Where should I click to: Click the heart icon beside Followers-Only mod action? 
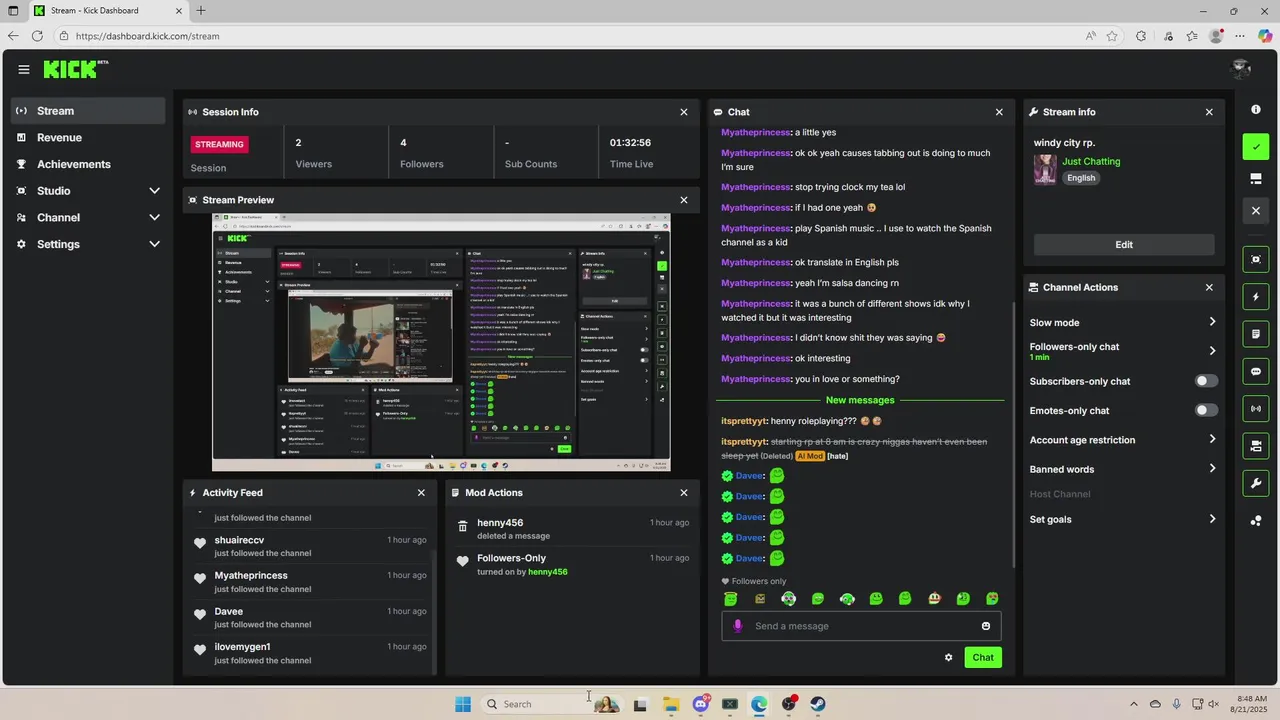[463, 561]
